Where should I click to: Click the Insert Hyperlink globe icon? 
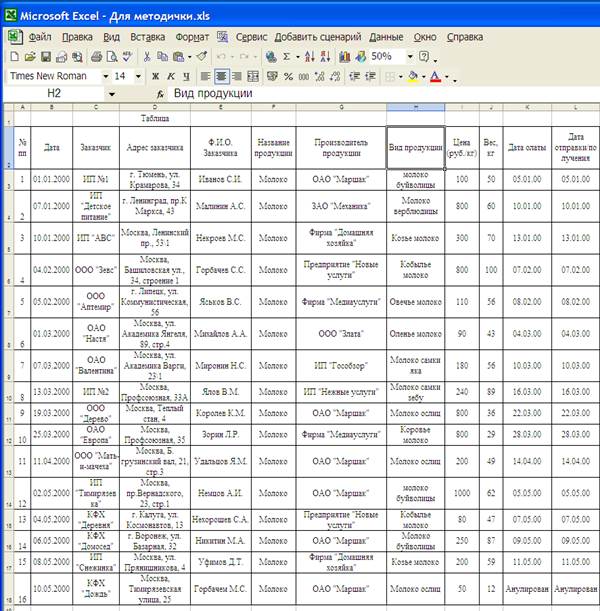tap(271, 57)
